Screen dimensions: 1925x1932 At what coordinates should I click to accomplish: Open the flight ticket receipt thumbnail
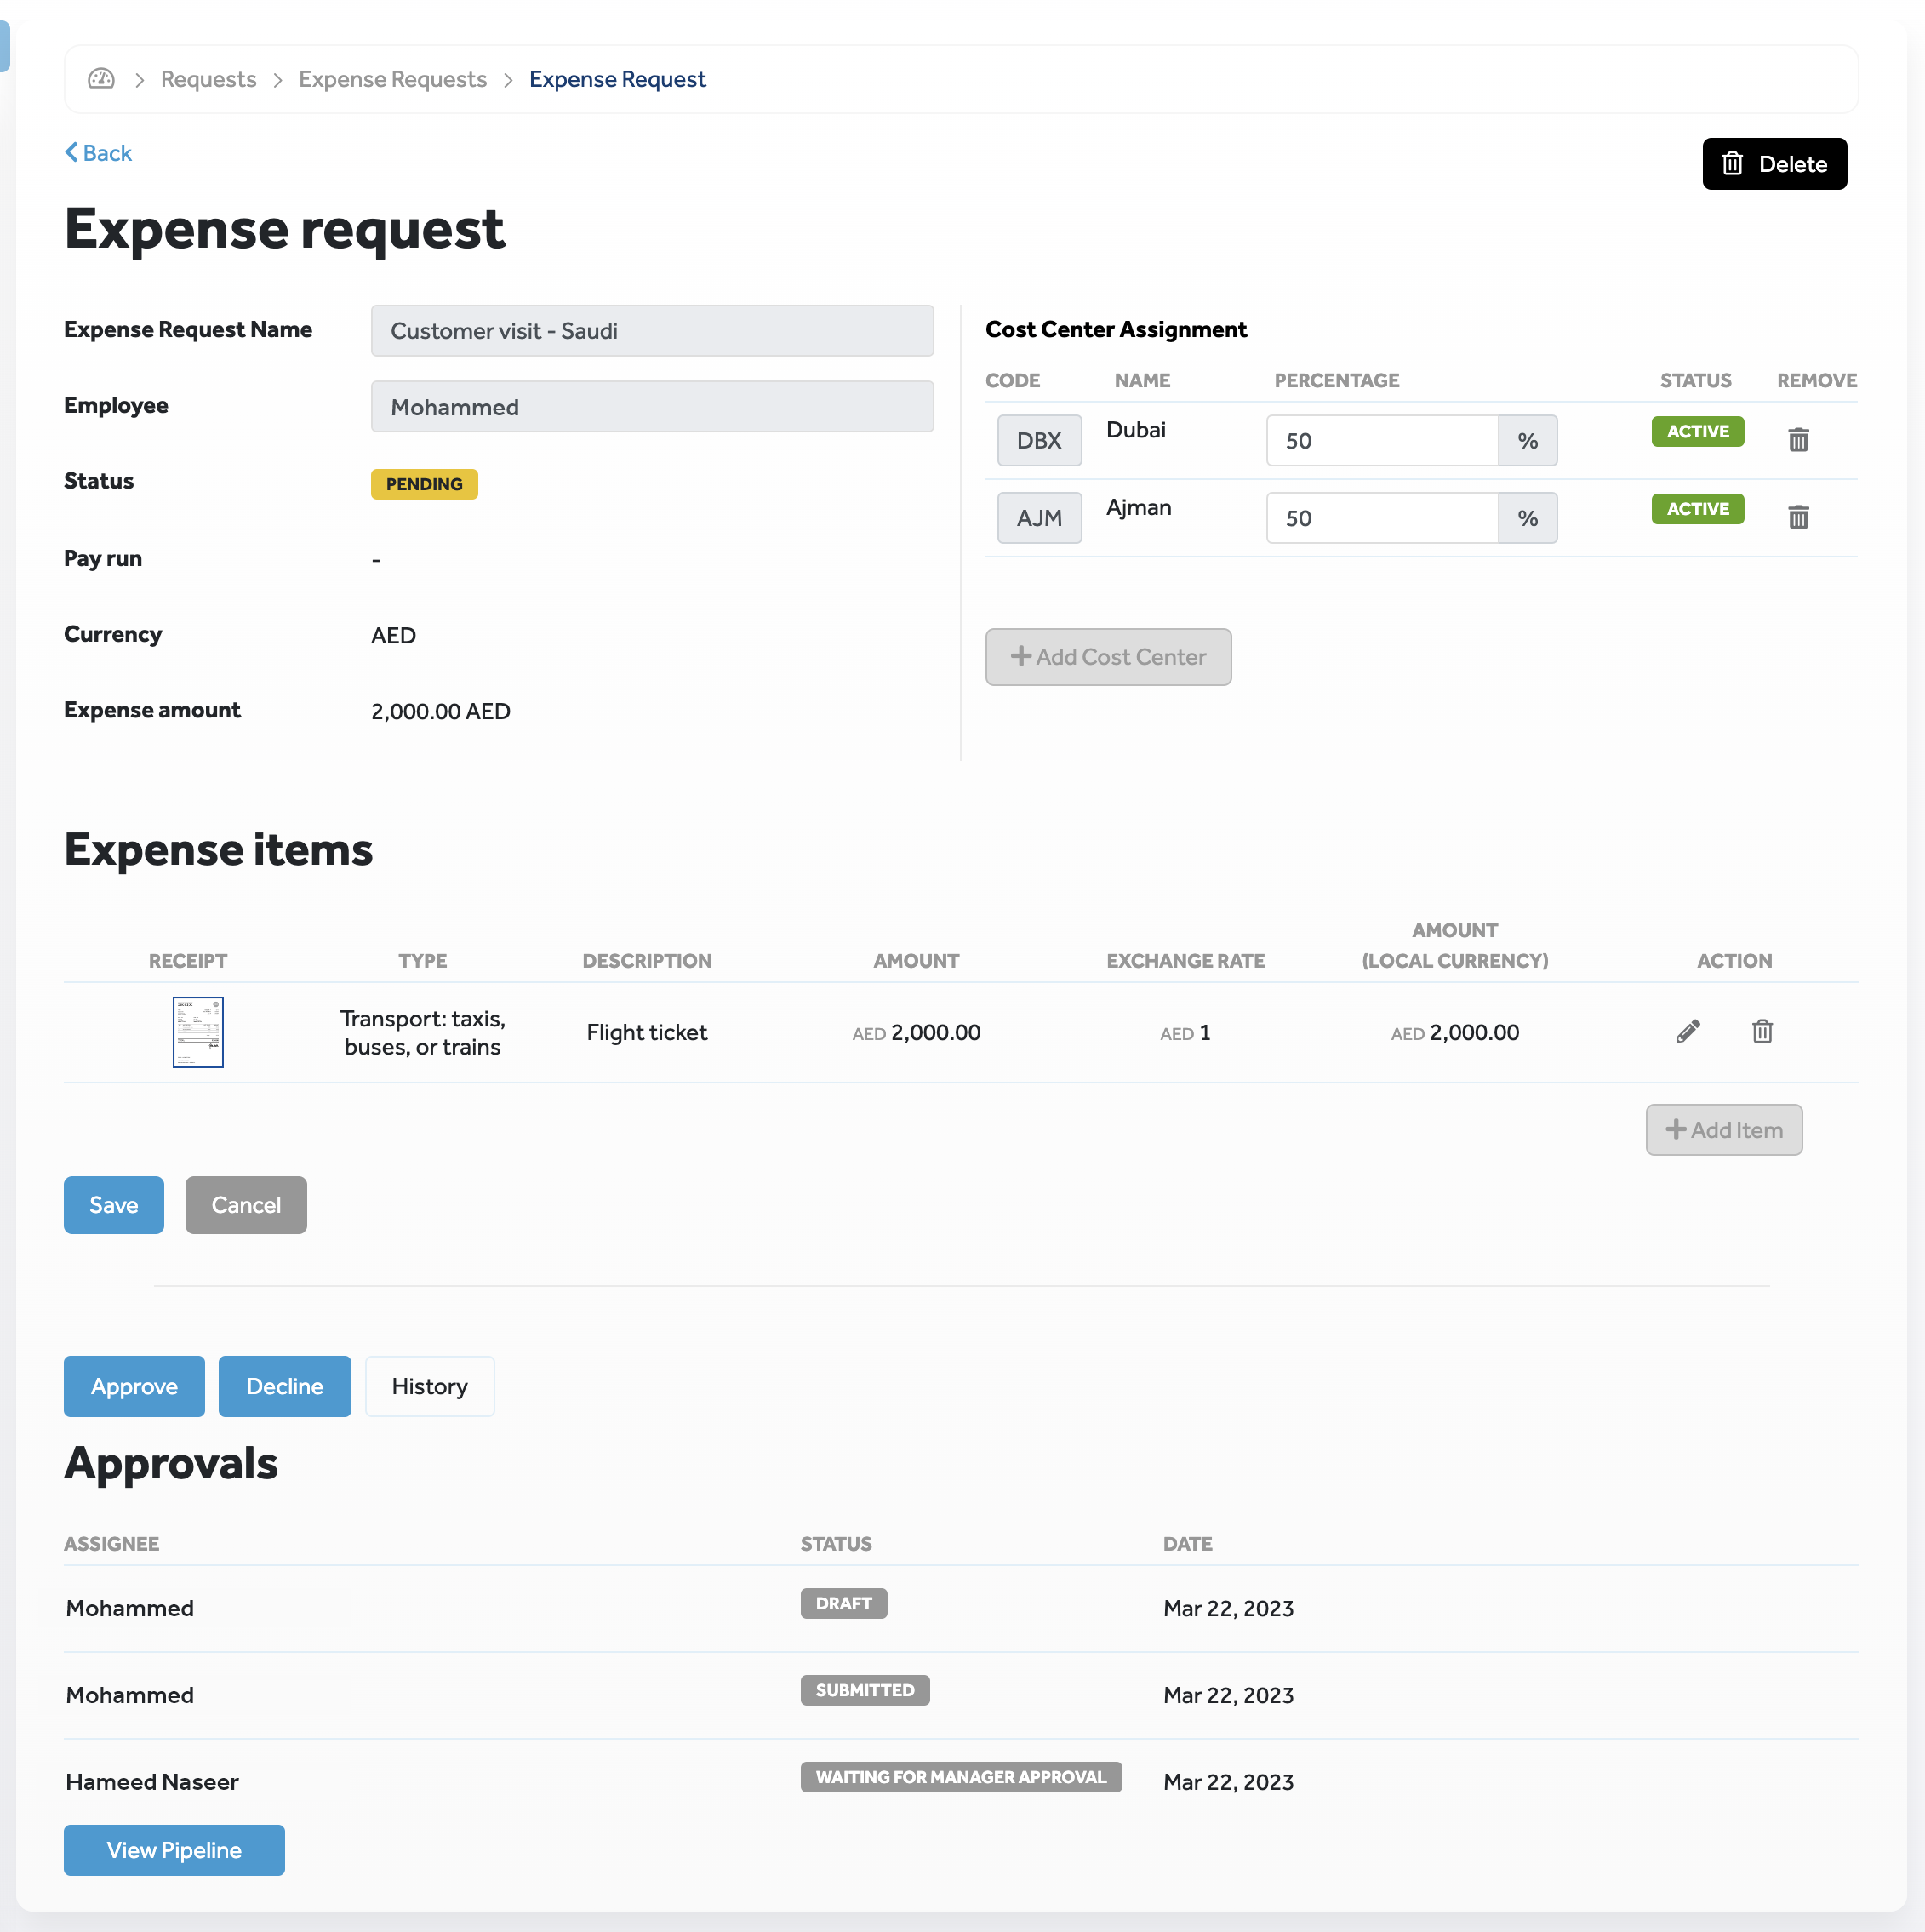coord(198,1031)
